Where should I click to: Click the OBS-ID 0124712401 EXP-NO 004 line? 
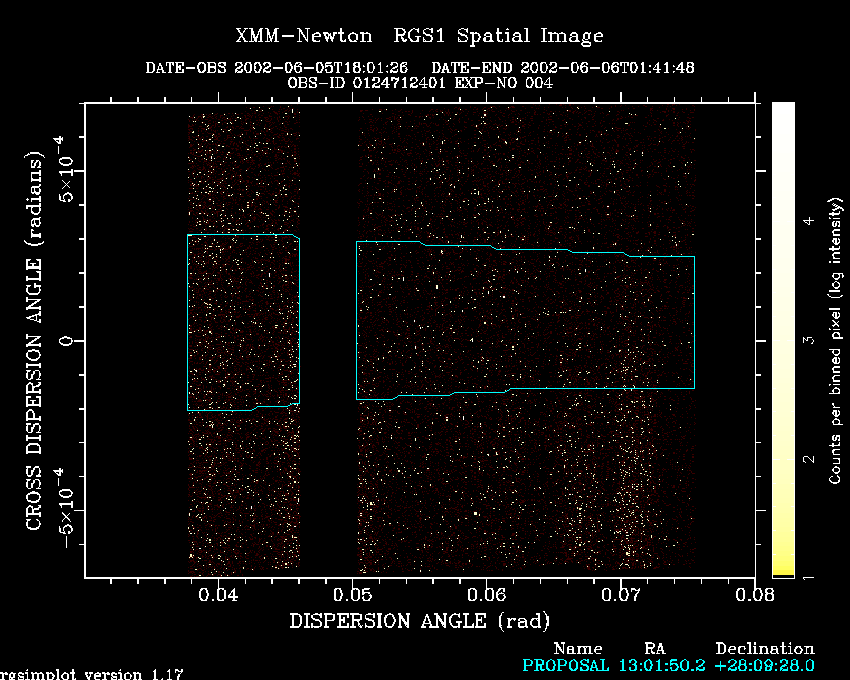420,83
